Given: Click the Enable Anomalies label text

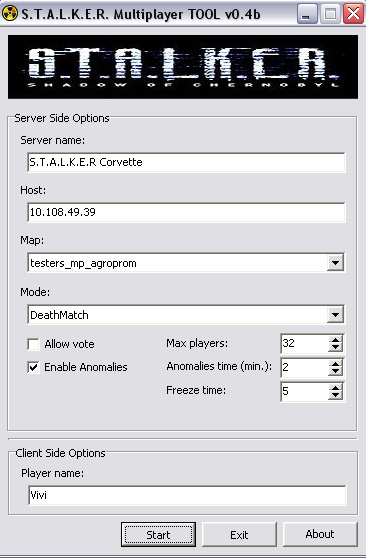Looking at the screenshot, I should click(86, 367).
